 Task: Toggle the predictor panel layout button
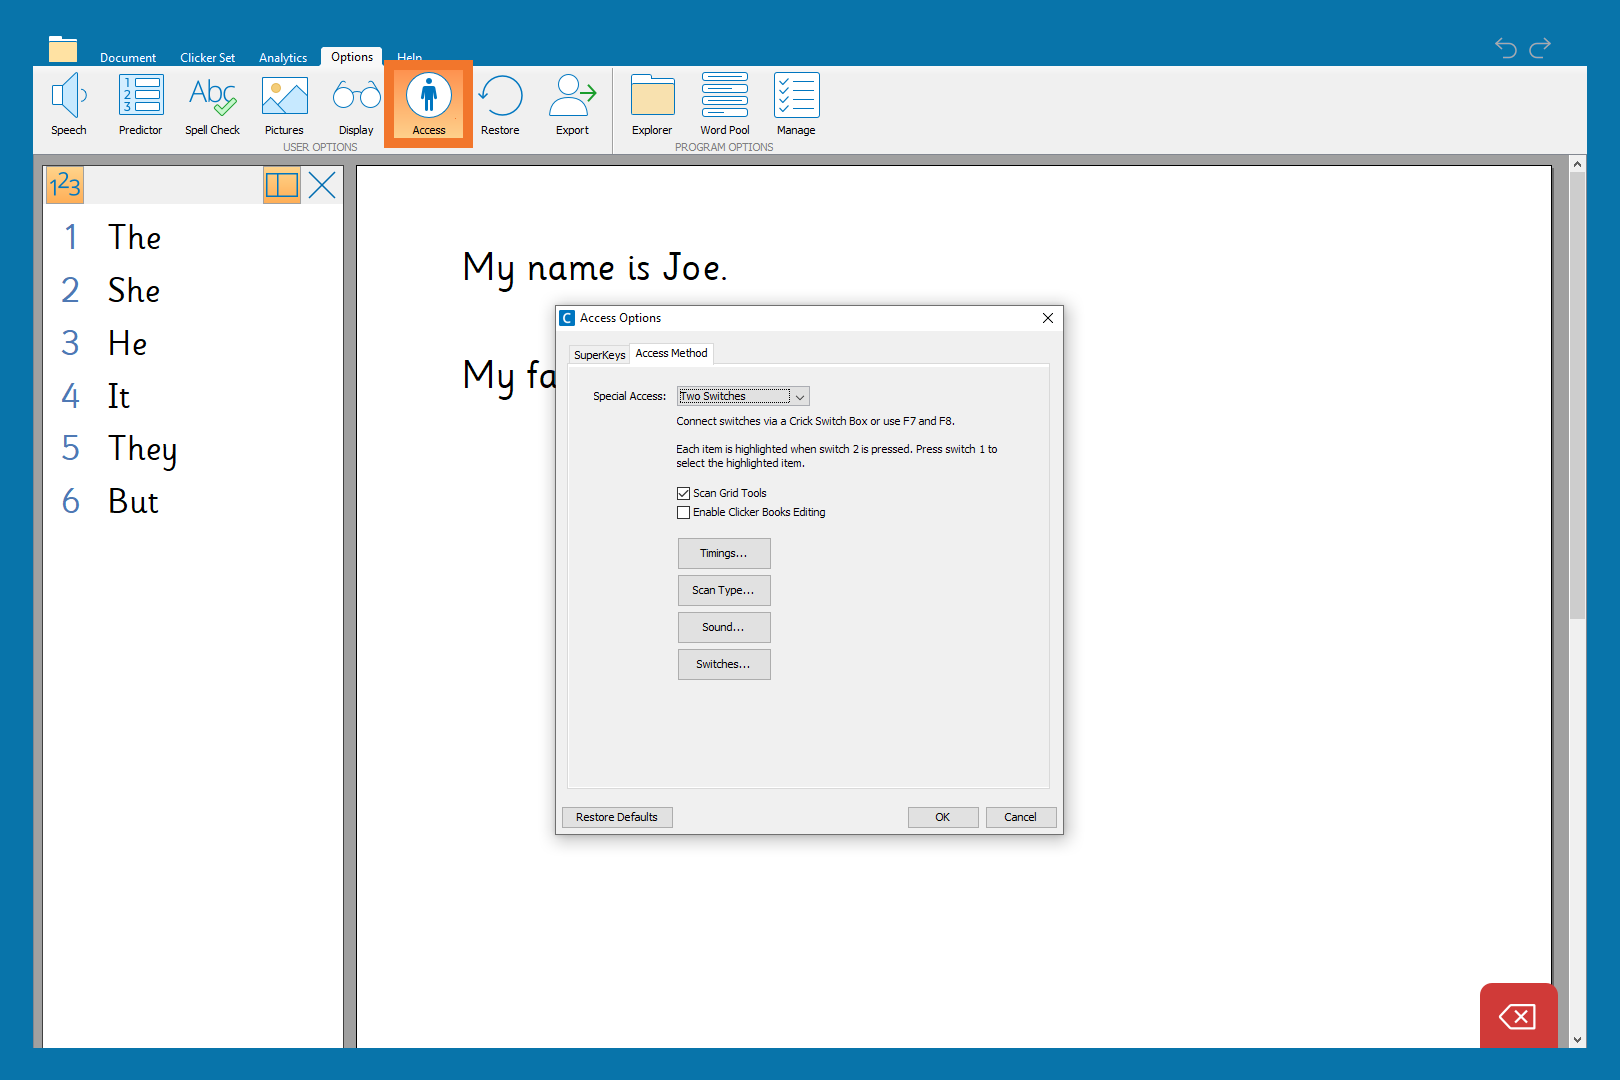click(282, 185)
